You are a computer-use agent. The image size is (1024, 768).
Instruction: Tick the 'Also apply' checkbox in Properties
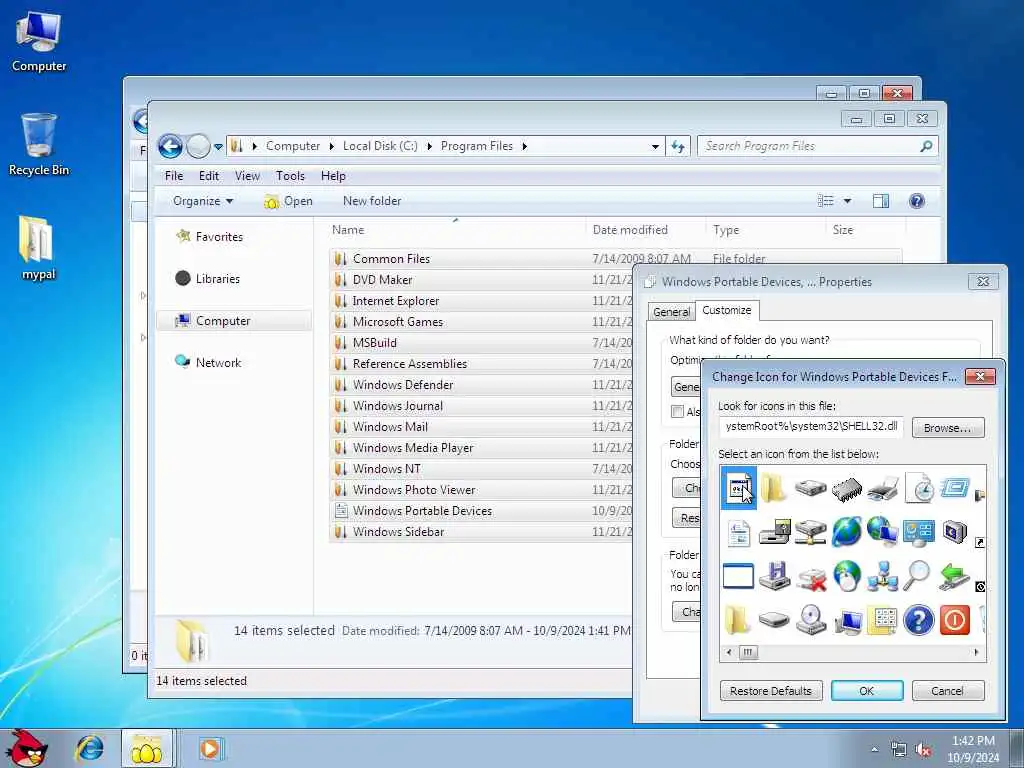pos(677,411)
